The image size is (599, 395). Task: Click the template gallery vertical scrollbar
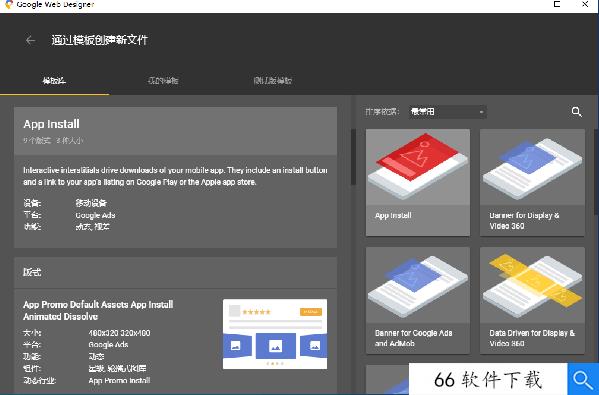point(596,172)
